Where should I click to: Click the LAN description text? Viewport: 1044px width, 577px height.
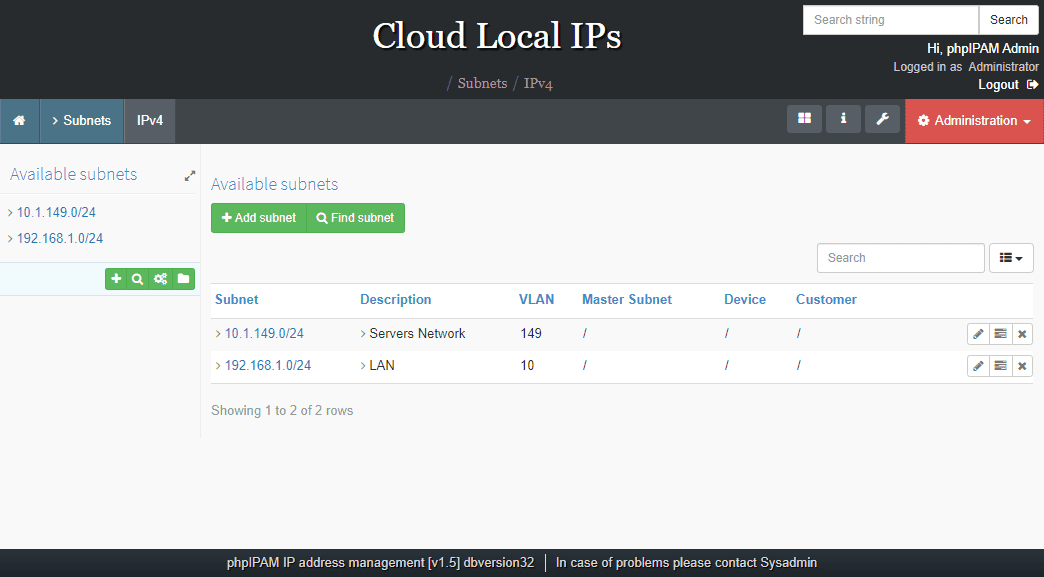382,365
